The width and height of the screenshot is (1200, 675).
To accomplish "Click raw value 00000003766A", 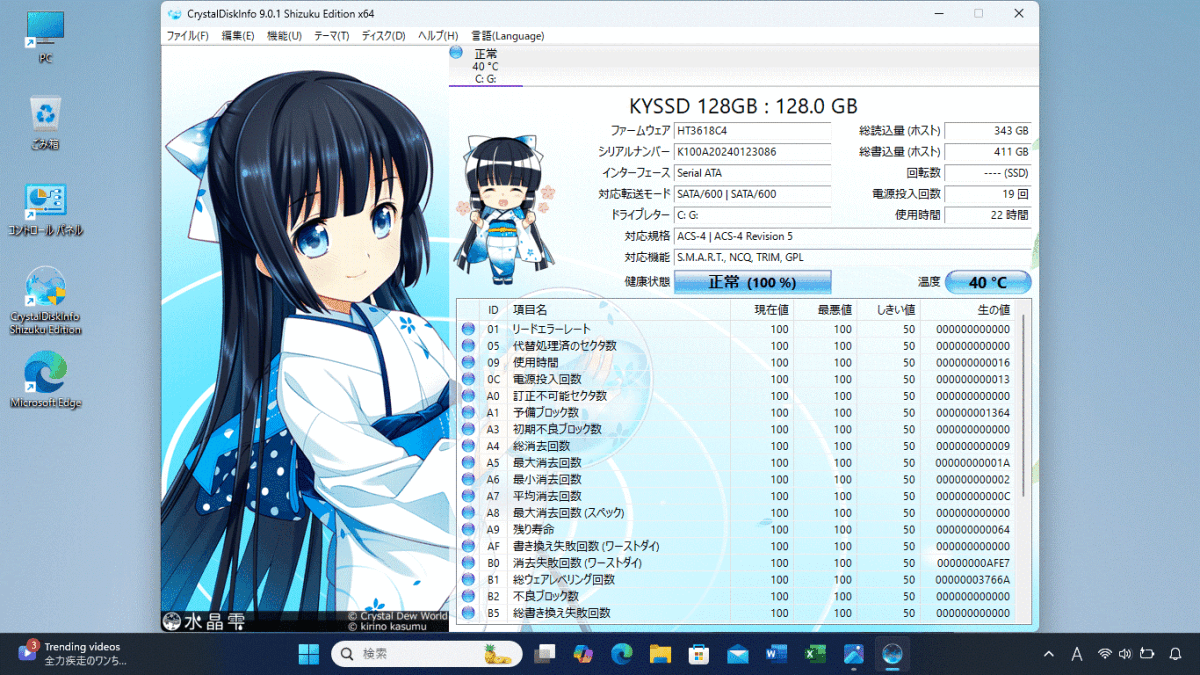I will [972, 580].
